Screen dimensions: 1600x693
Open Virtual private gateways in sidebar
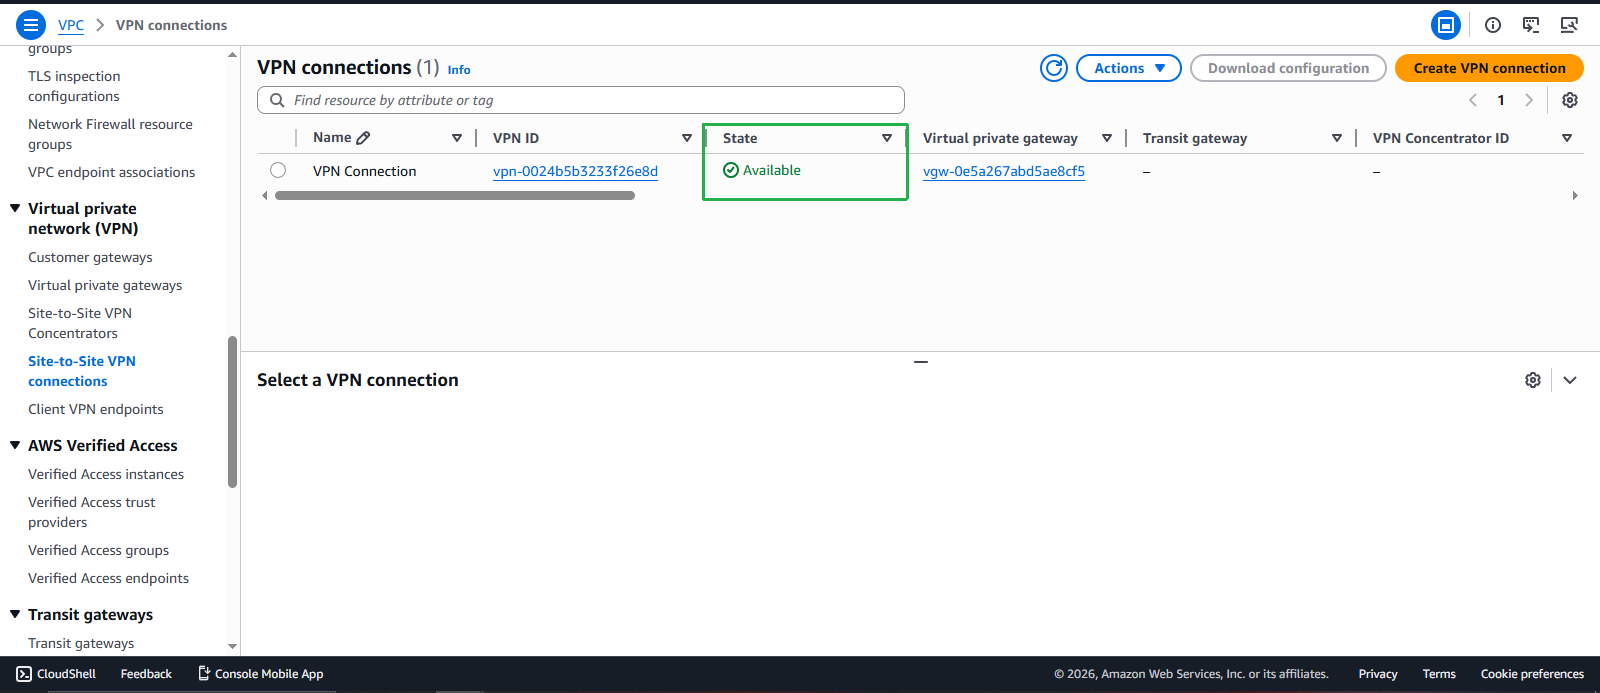click(x=105, y=285)
